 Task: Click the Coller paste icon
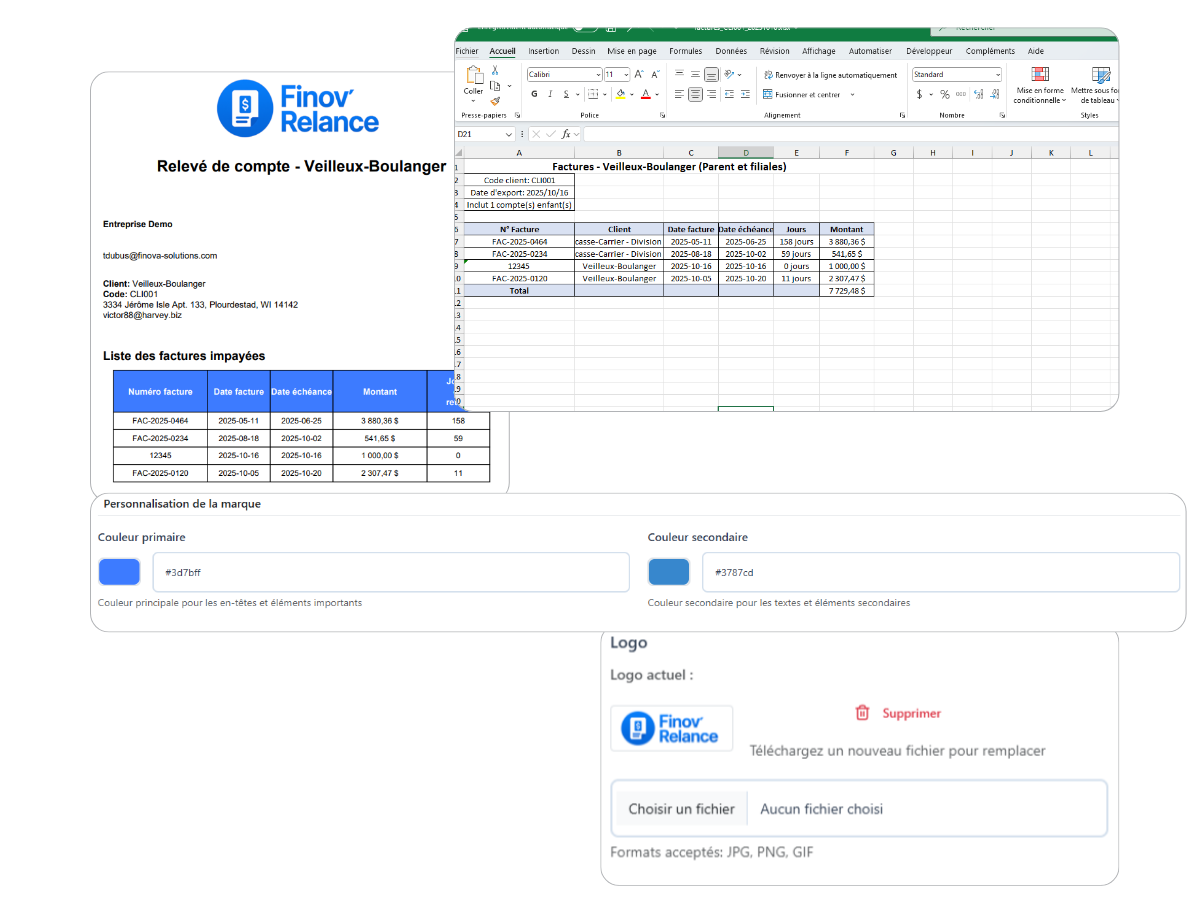pyautogui.click(x=474, y=80)
